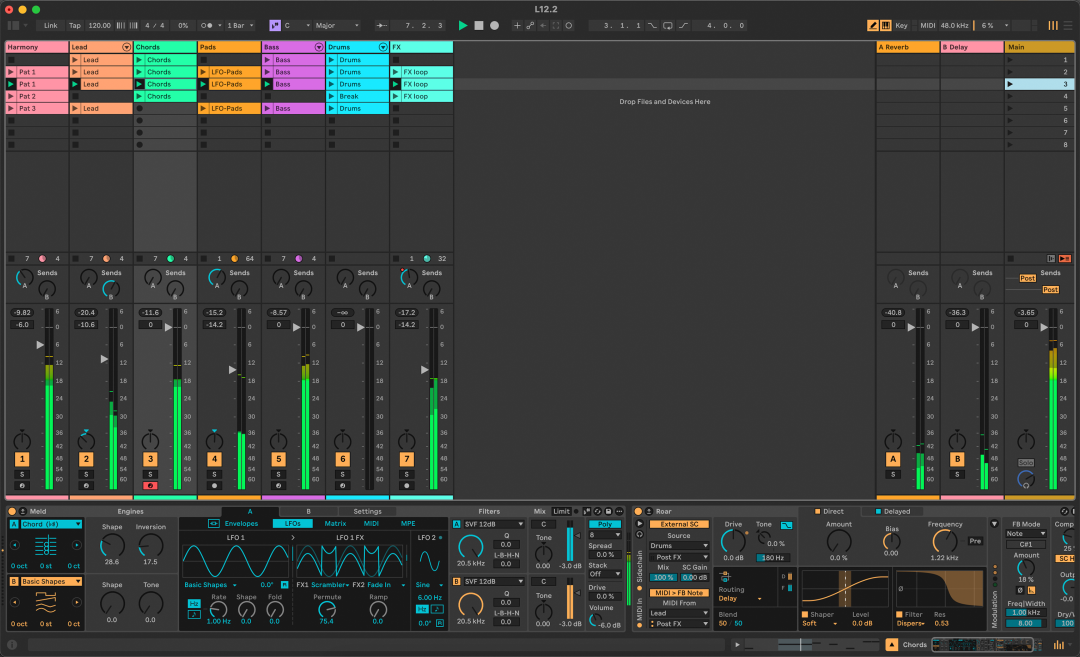The width and height of the screenshot is (1080, 657).
Task: Switch to the Meld Settings tab
Action: (x=367, y=512)
